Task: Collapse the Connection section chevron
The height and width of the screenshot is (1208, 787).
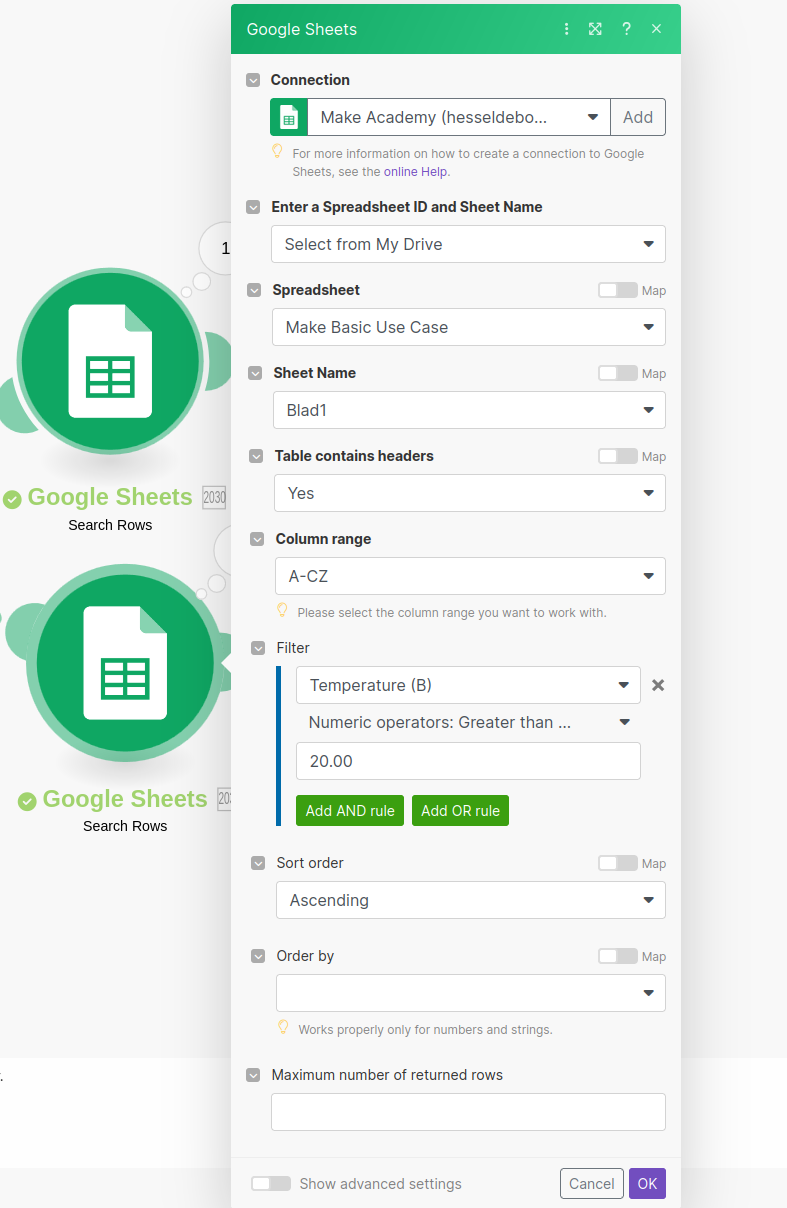Action: (253, 80)
